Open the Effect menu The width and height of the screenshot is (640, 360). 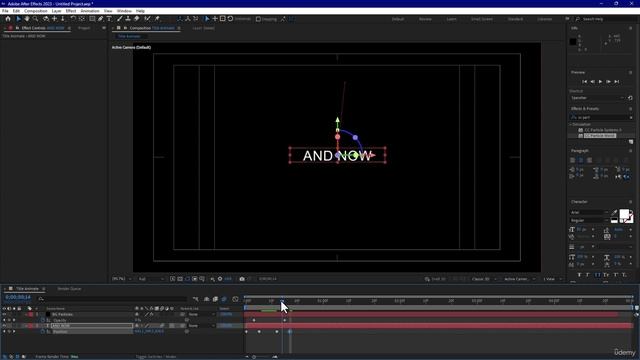(x=71, y=11)
